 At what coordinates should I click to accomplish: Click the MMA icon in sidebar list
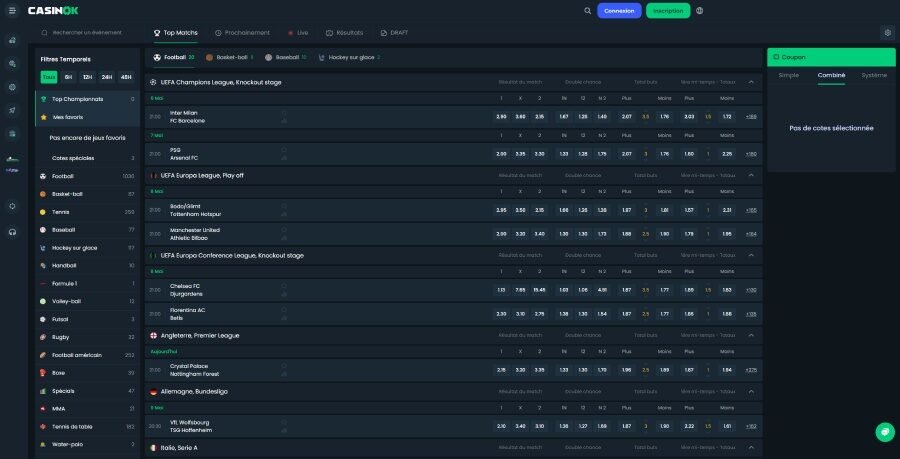pyautogui.click(x=43, y=409)
